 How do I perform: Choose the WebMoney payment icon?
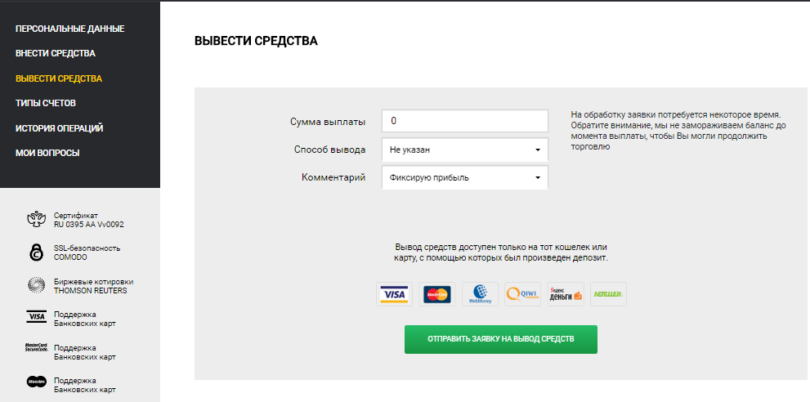(x=480, y=294)
